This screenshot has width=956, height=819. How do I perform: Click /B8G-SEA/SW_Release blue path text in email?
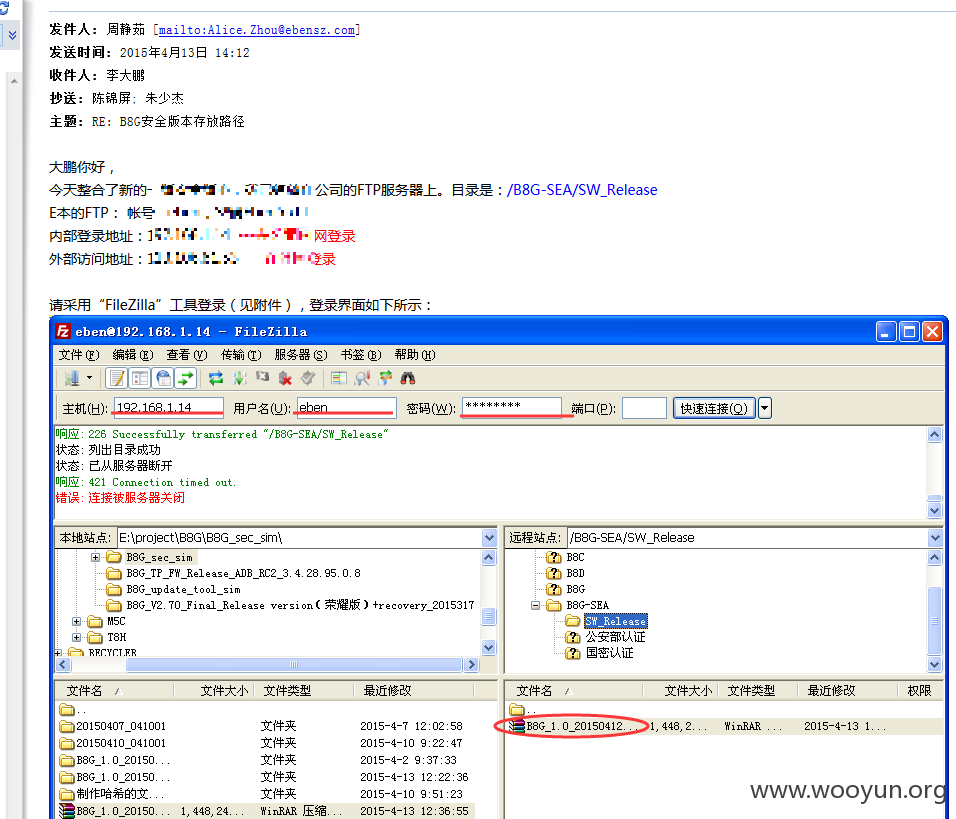[582, 190]
